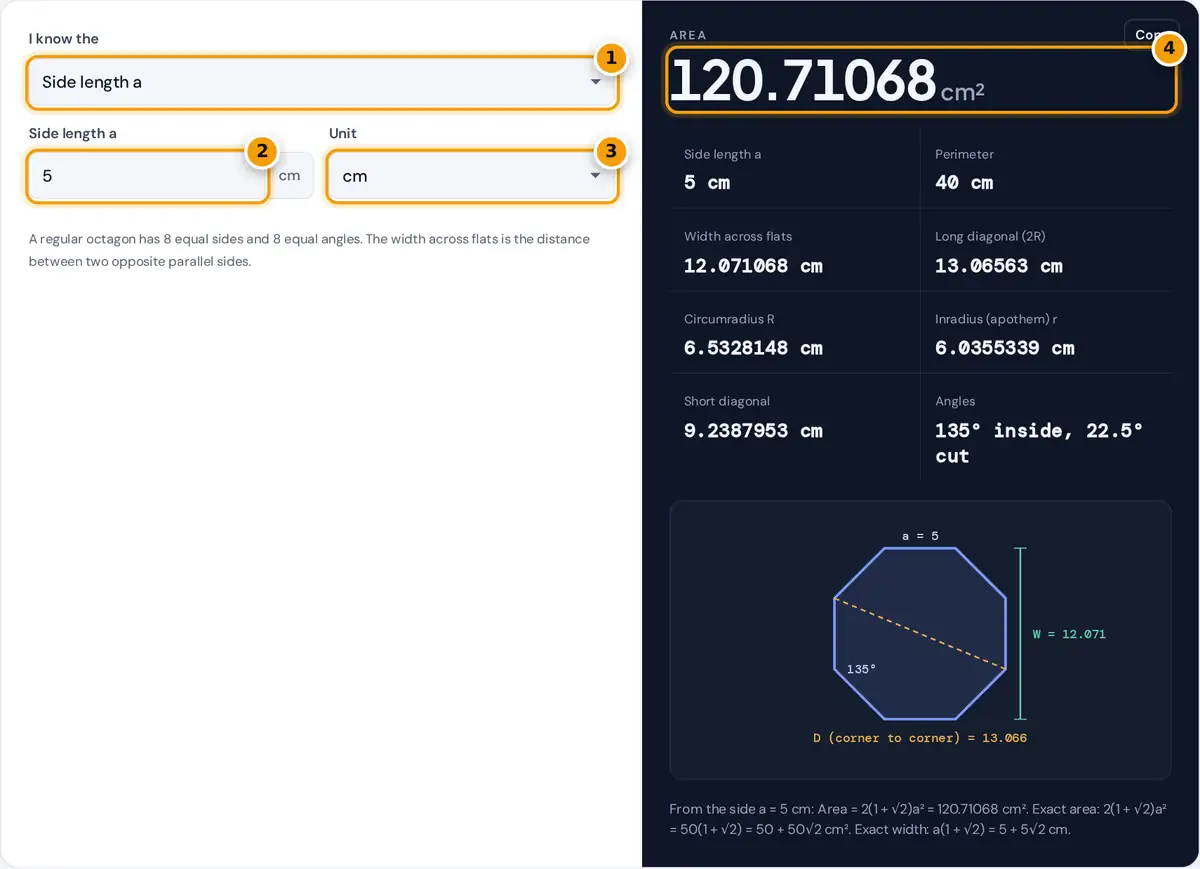Click the Angles value 135° inside
1200x869 pixels.
(x=1039, y=443)
